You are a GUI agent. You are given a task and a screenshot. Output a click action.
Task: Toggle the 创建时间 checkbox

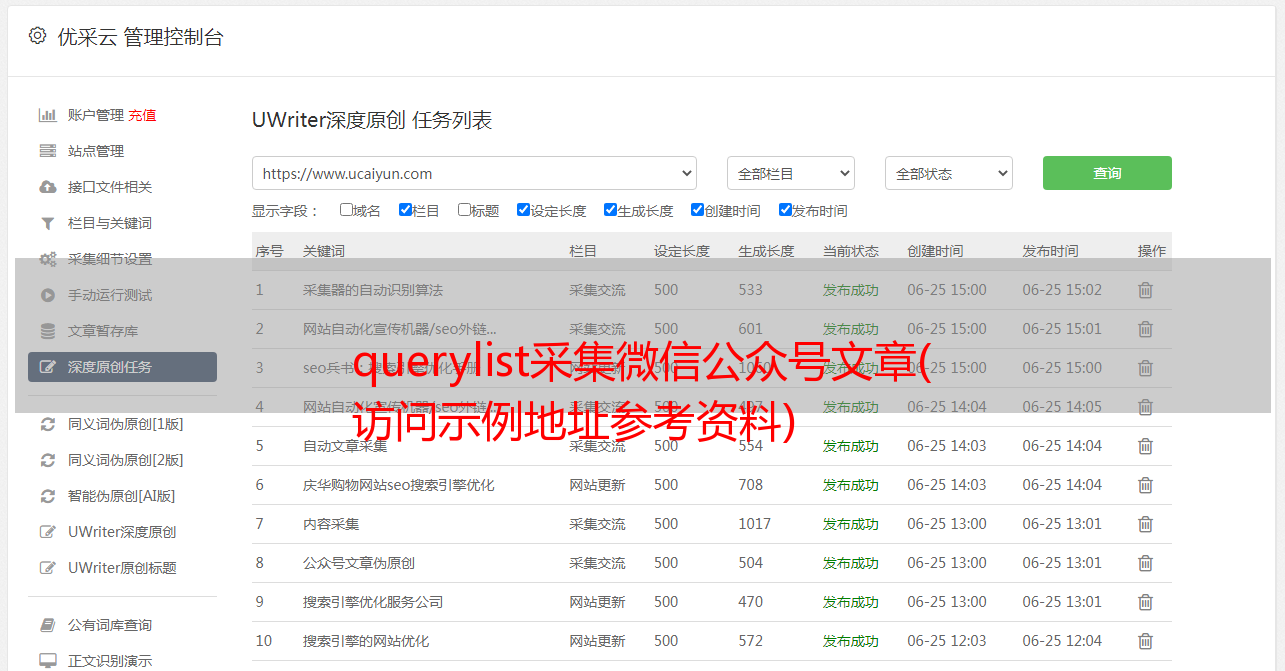(x=697, y=210)
